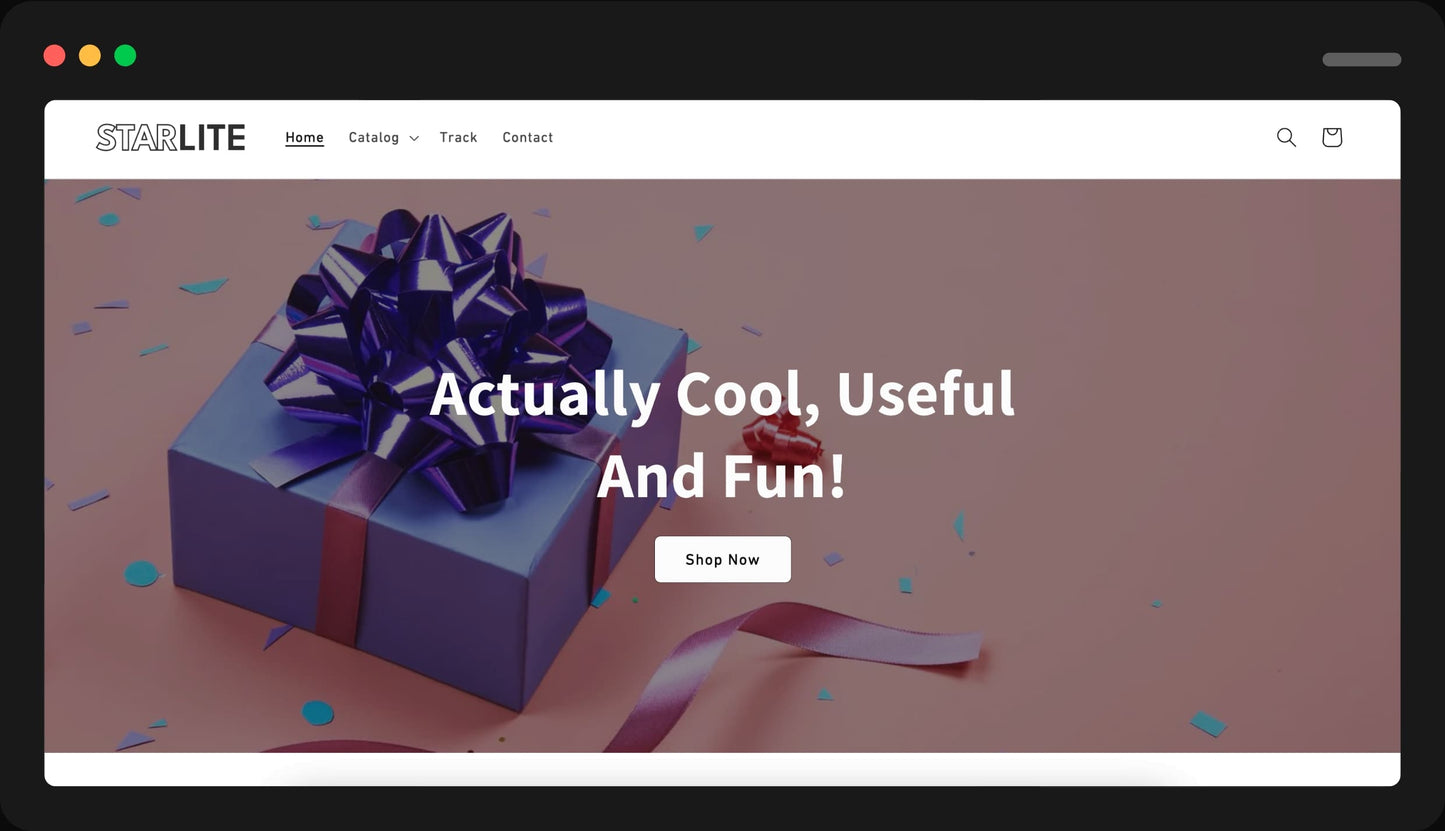
Task: Open the Track page link
Action: [458, 137]
